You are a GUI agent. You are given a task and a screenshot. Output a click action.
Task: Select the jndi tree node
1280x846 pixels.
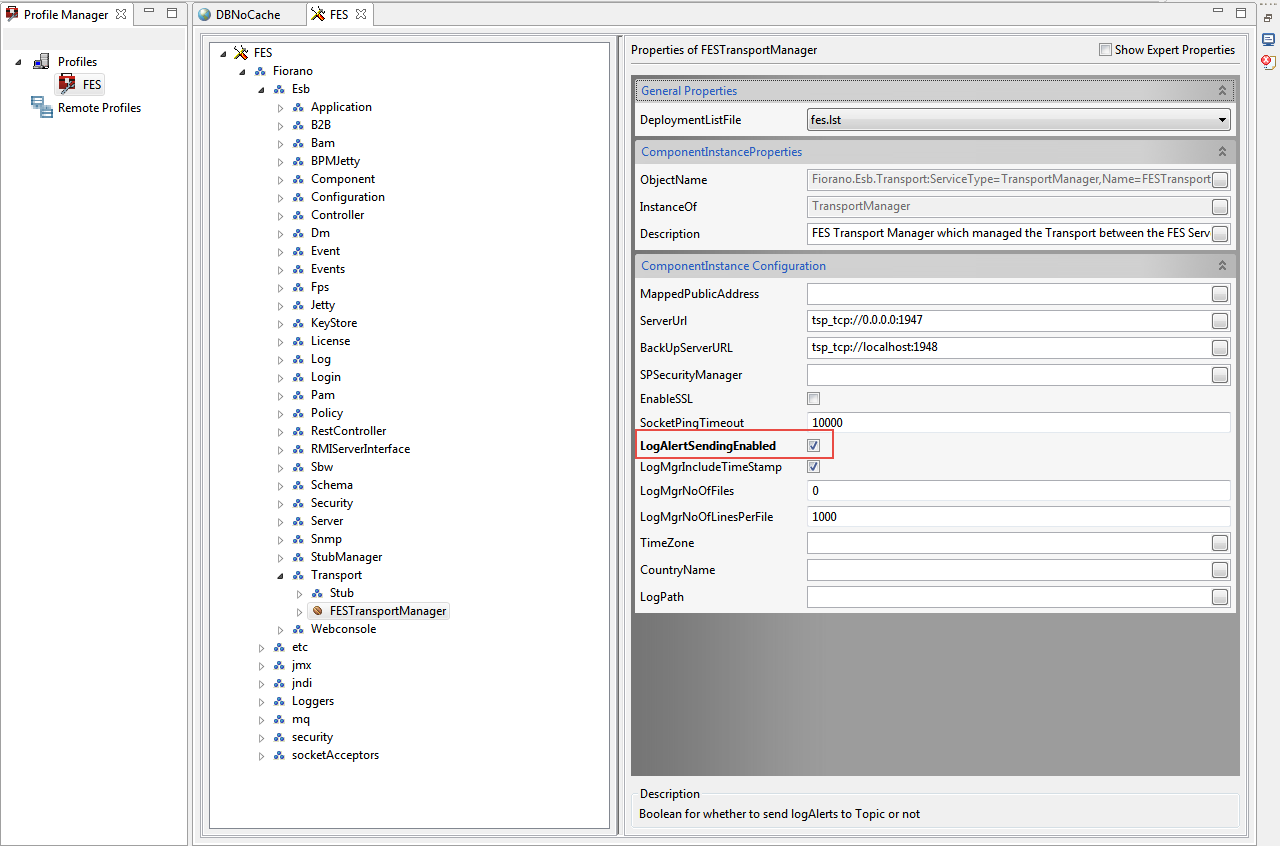pos(302,683)
